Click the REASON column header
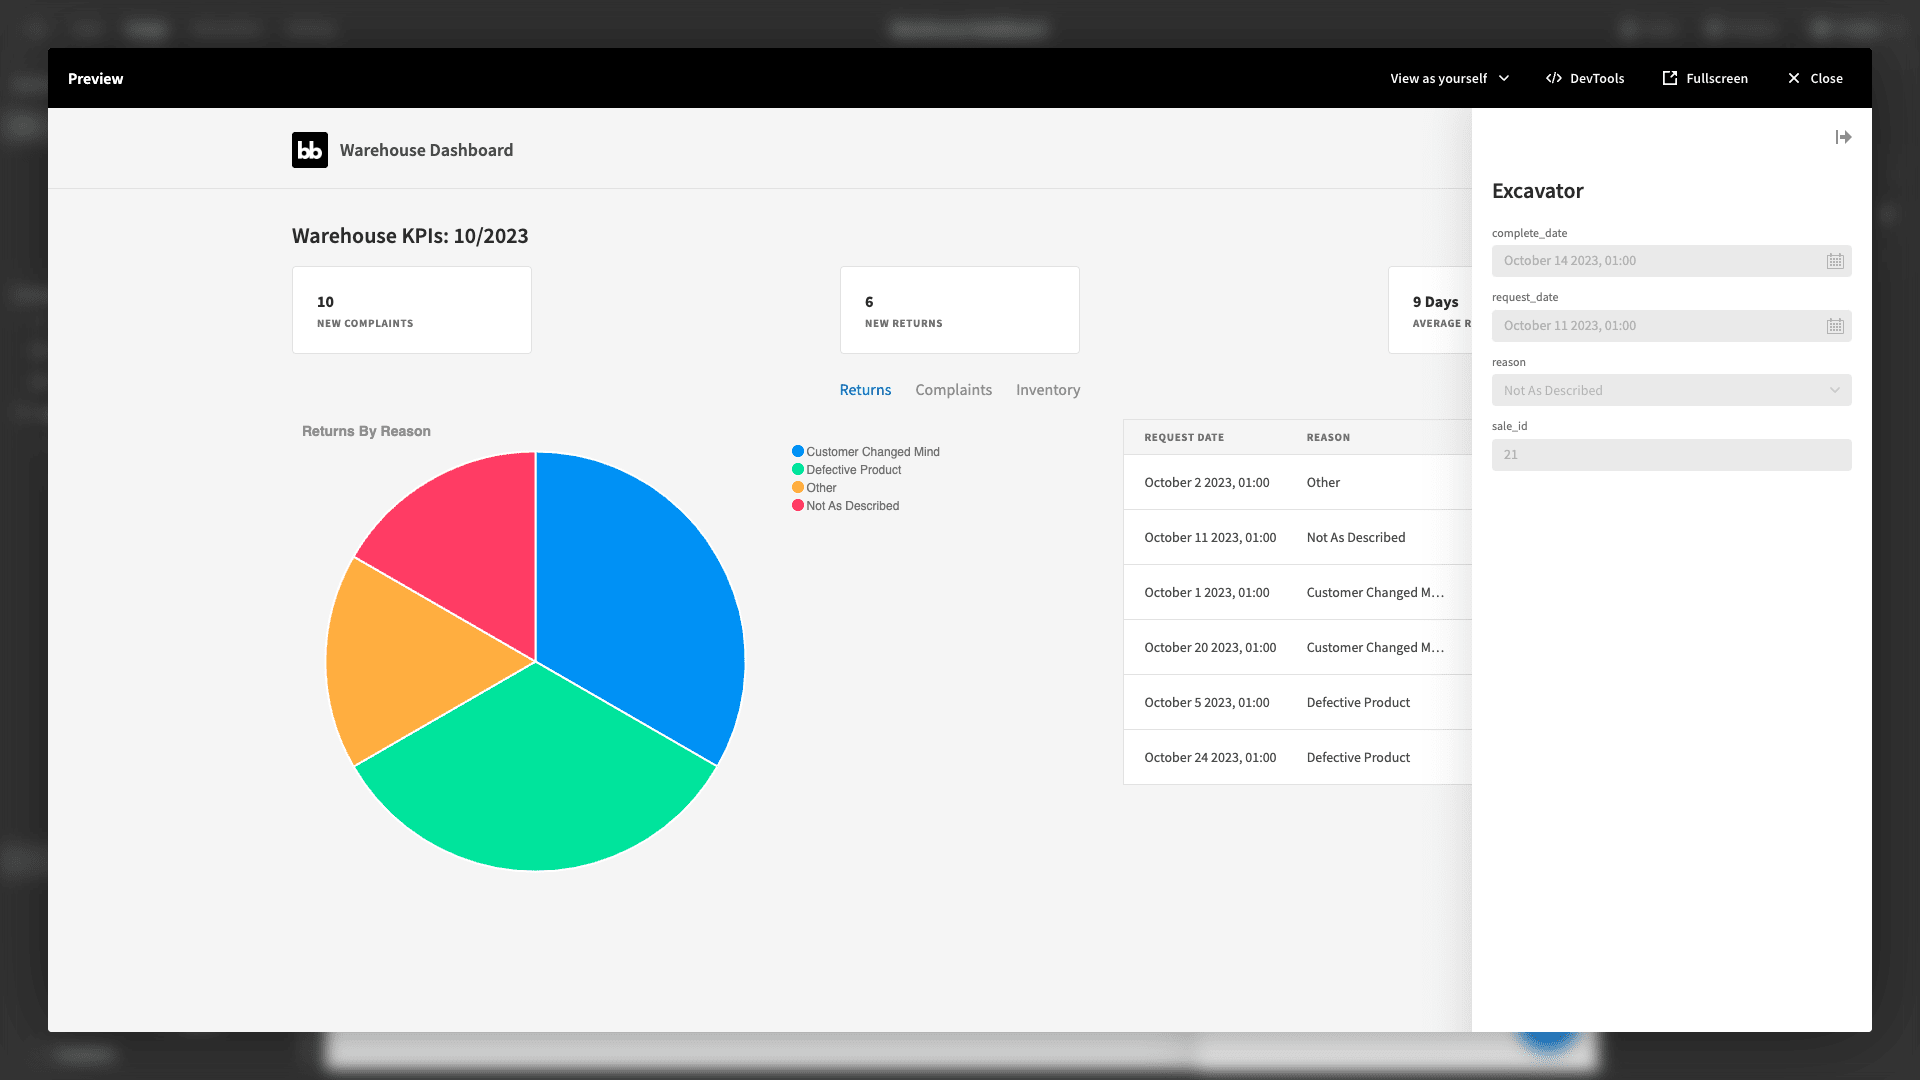The image size is (1920, 1080). (x=1328, y=437)
